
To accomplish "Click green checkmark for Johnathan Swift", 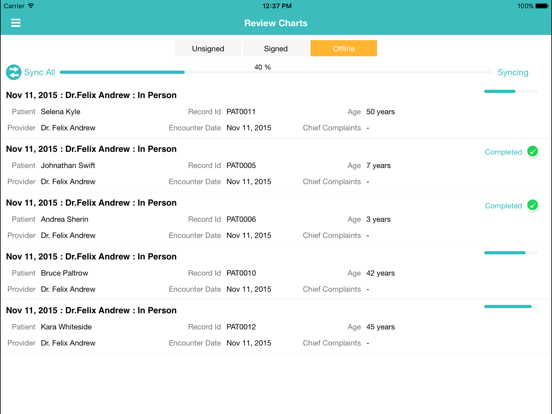I will point(532,151).
